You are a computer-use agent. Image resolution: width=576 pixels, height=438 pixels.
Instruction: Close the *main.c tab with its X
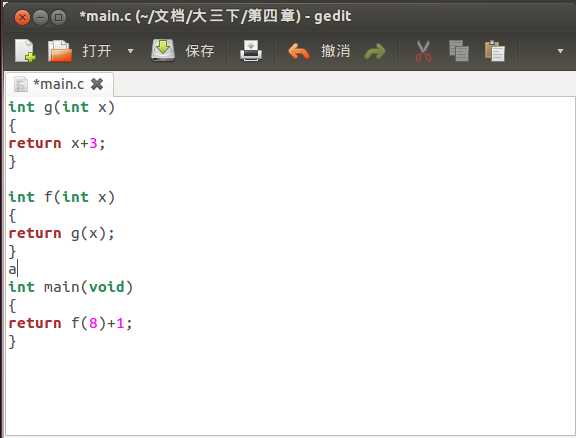click(97, 84)
